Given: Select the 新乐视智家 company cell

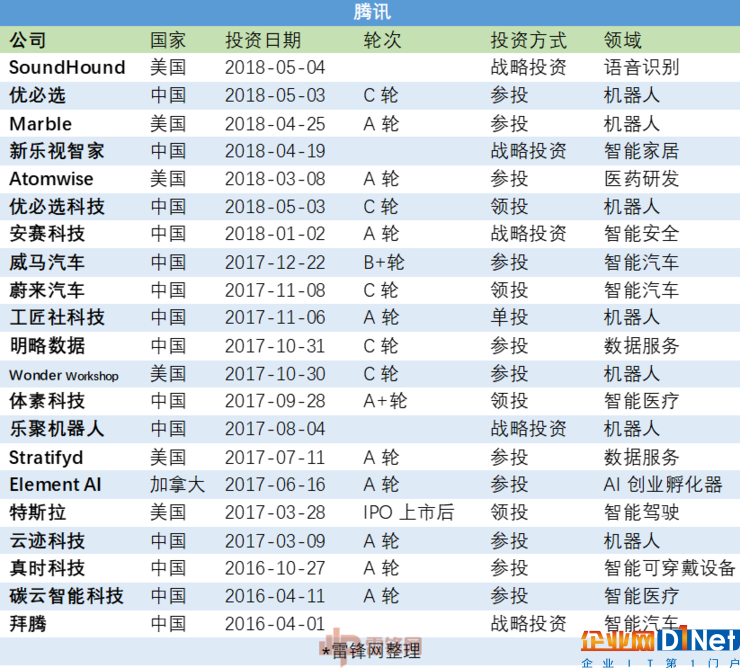Looking at the screenshot, I should coord(57,151).
